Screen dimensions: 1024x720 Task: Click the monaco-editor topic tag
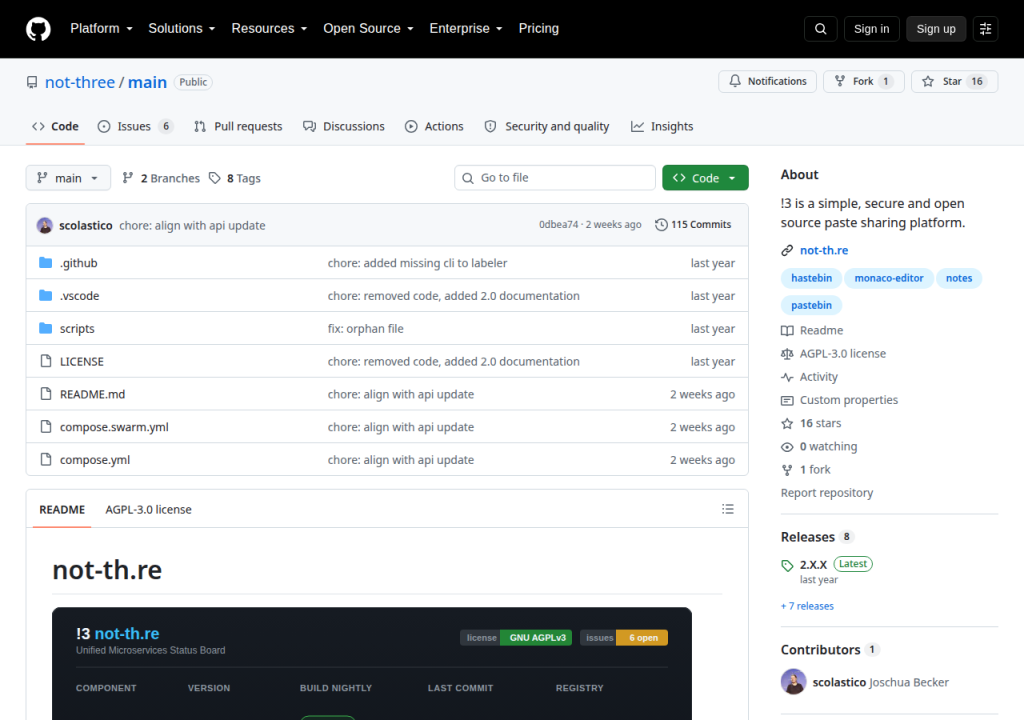[889, 278]
